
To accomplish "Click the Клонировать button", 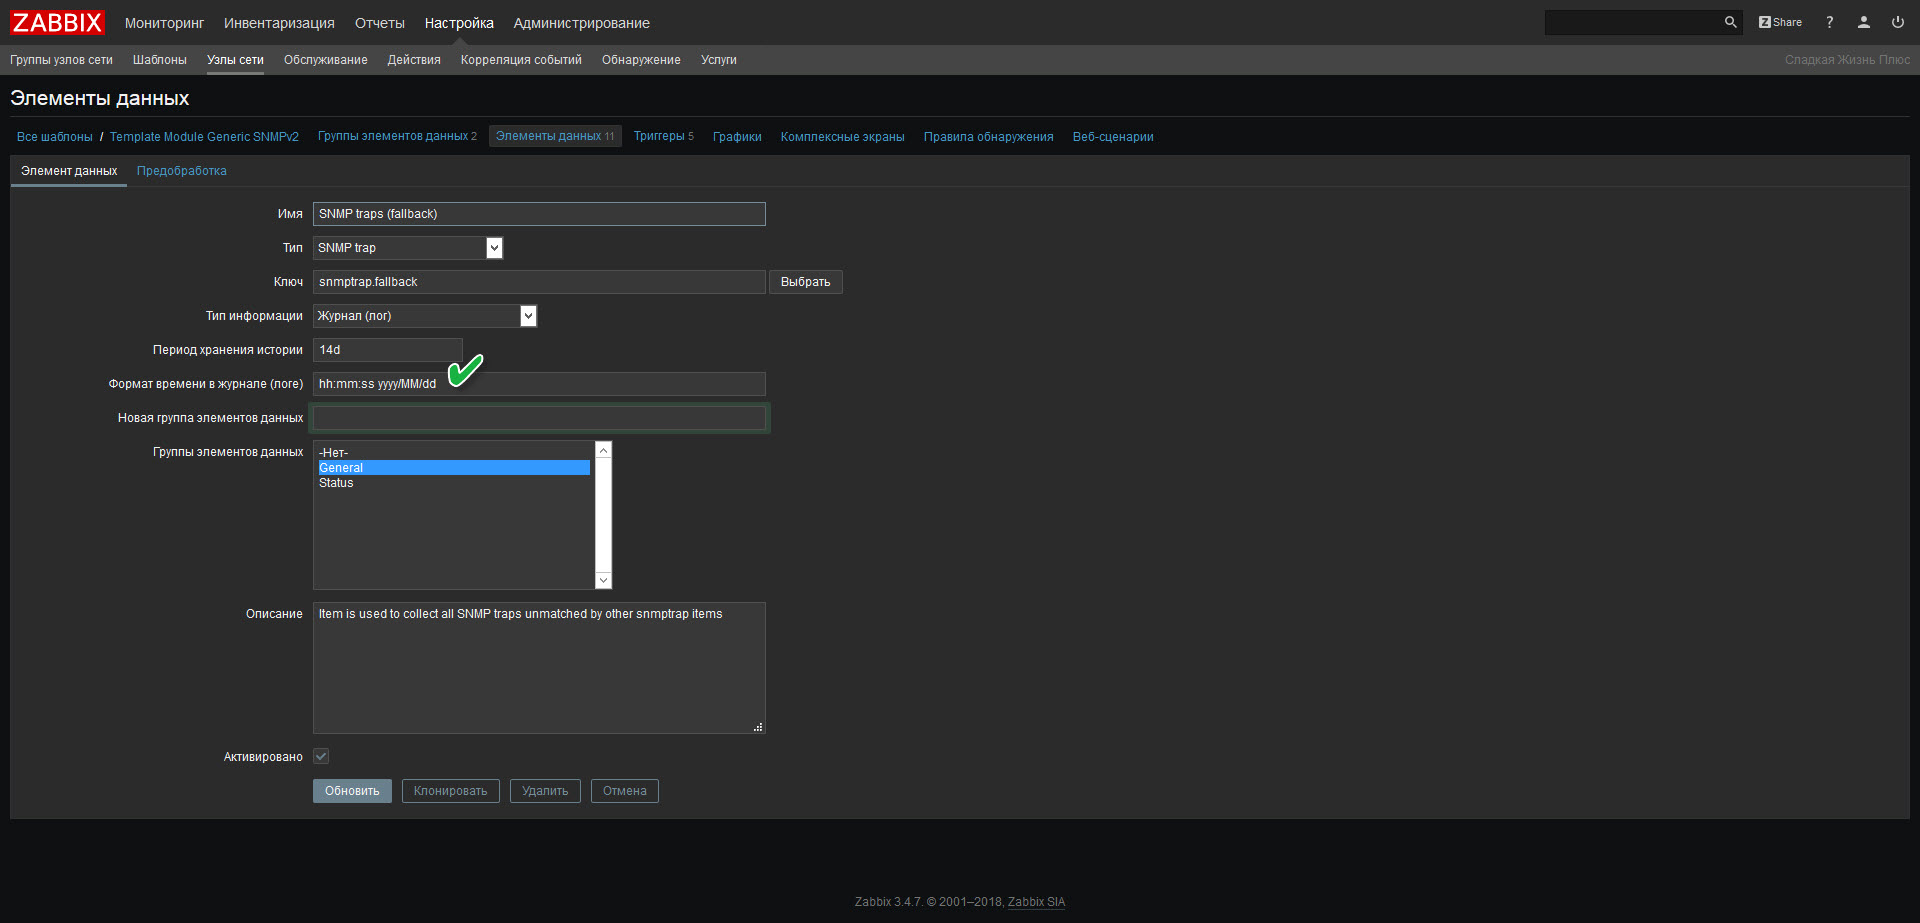I will [x=451, y=791].
